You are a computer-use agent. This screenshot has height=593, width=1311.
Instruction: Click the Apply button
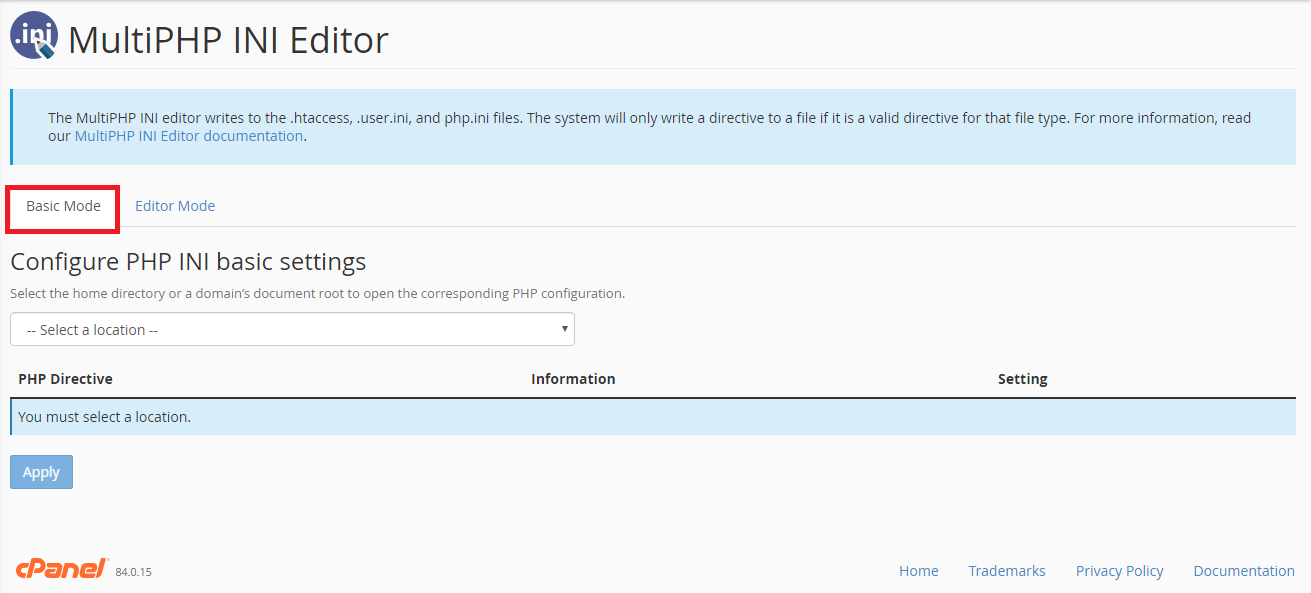(x=41, y=472)
